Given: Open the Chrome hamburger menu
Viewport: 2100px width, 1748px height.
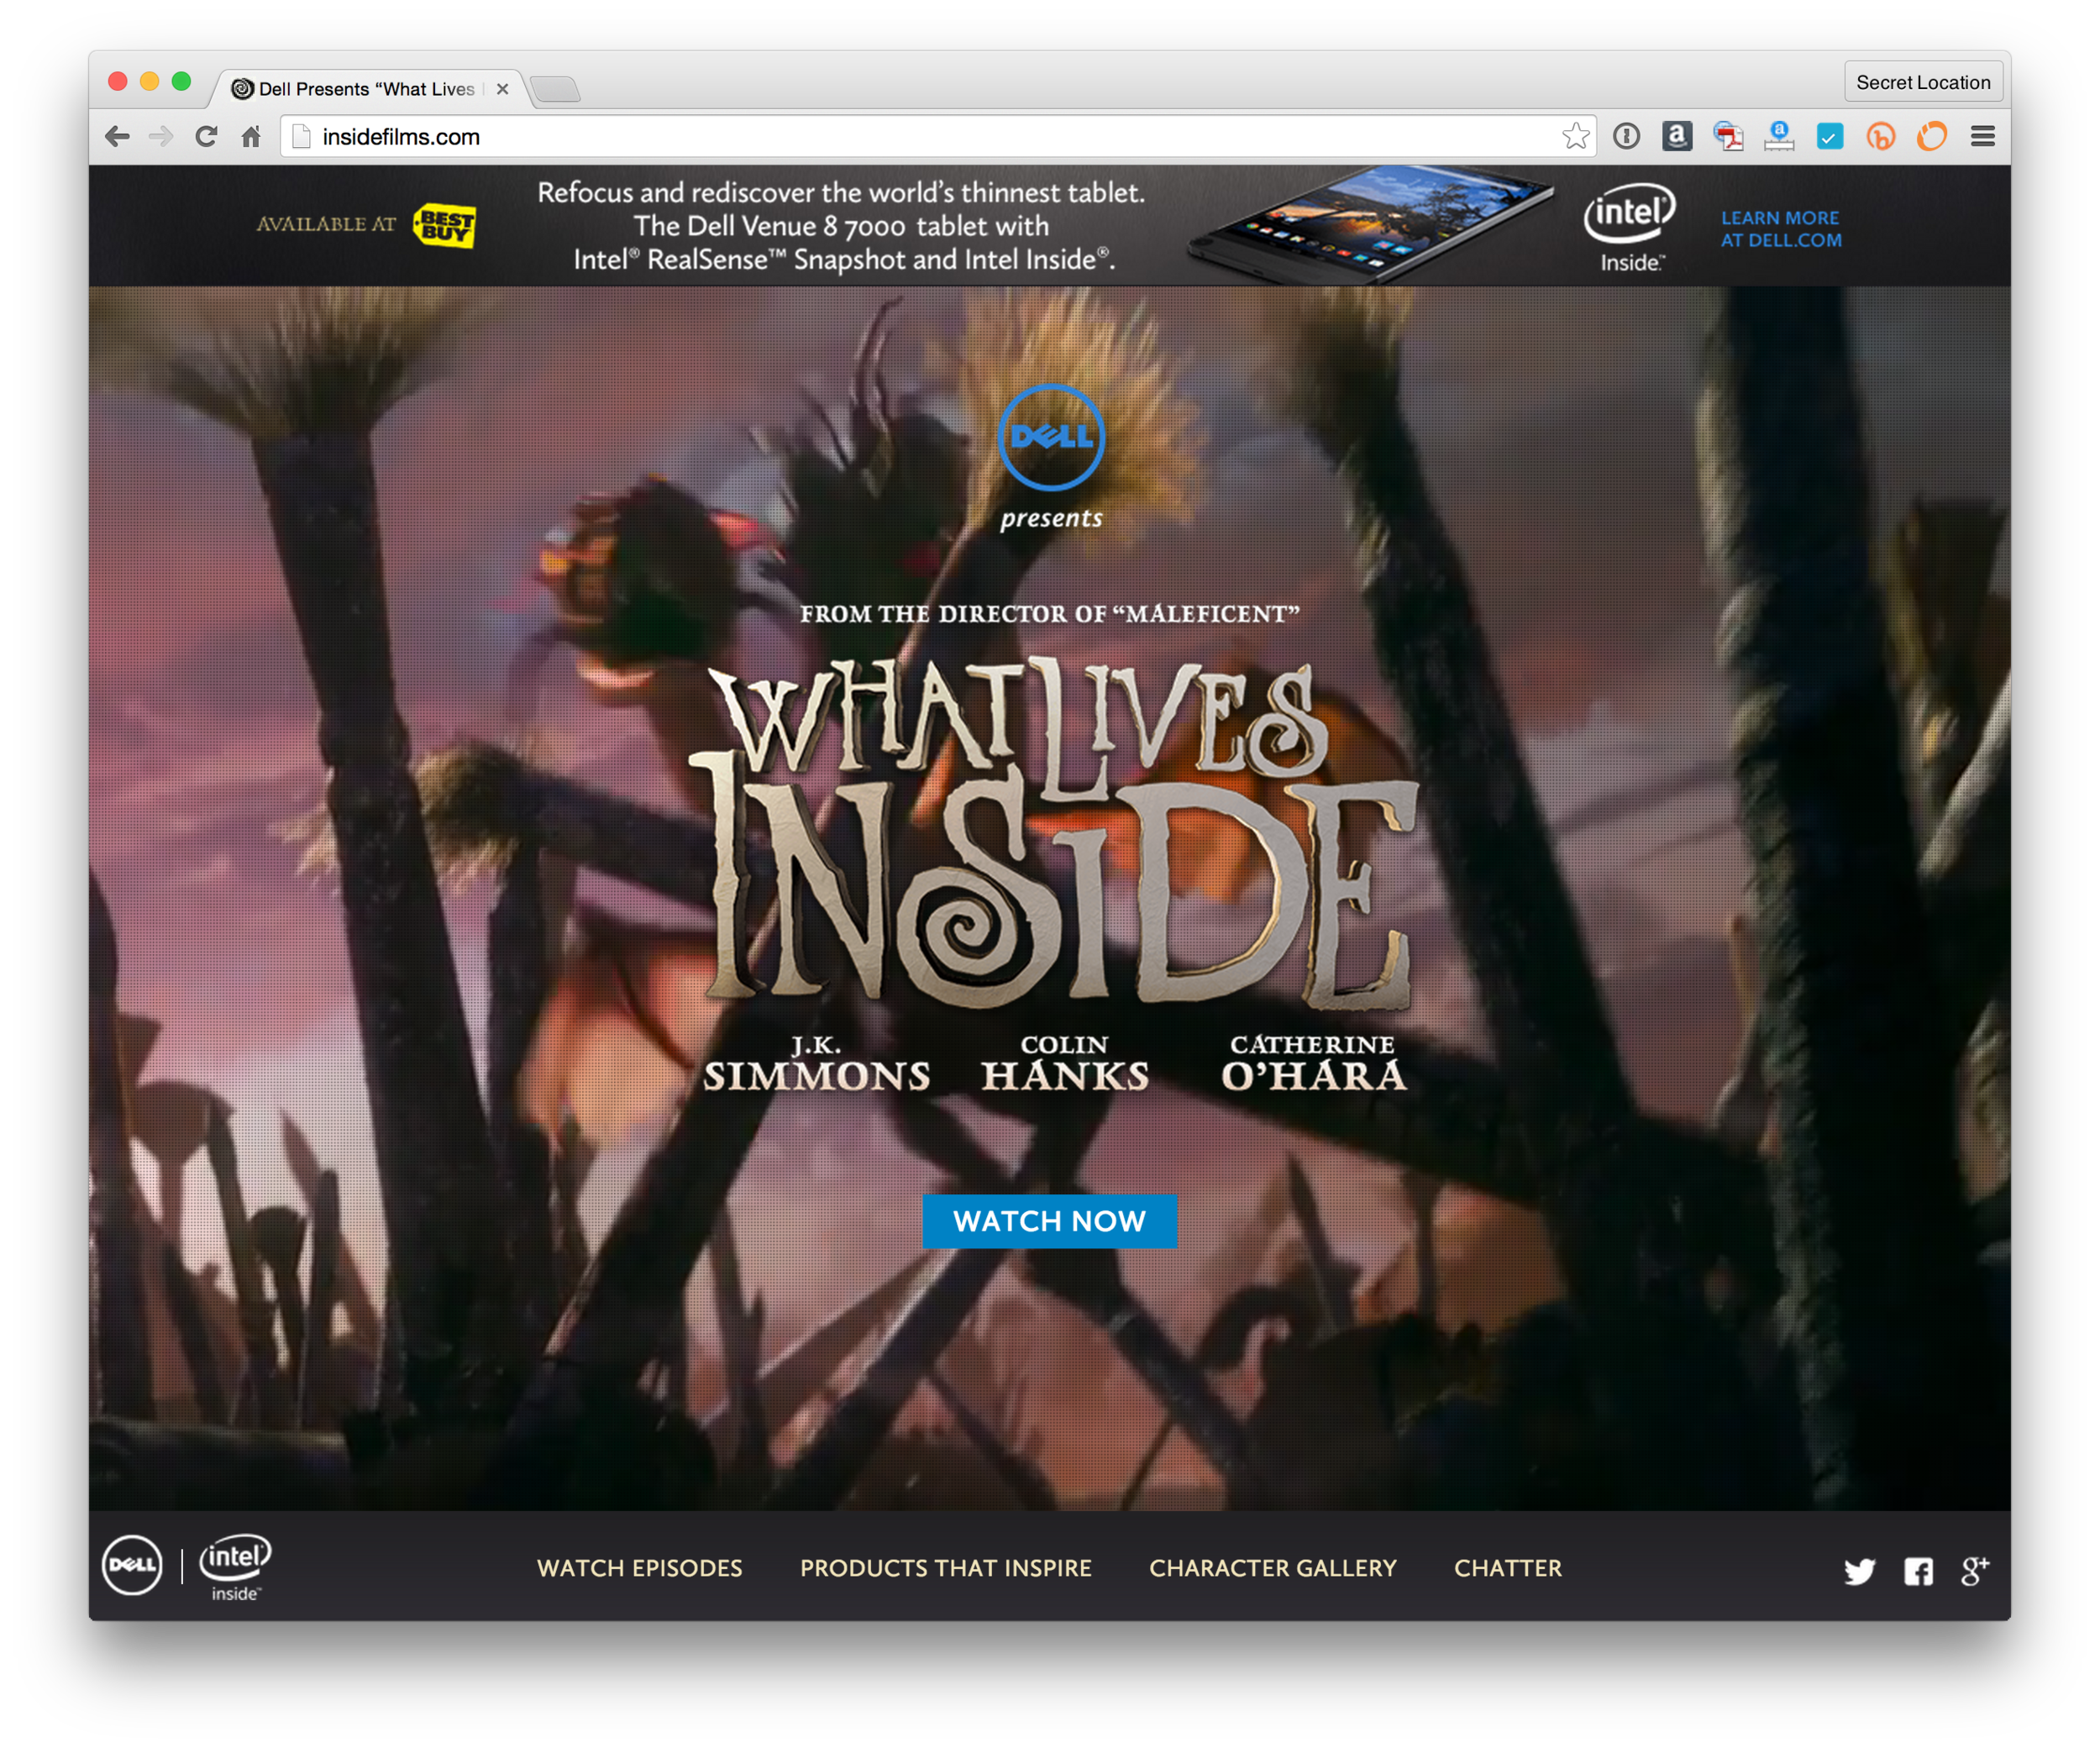Looking at the screenshot, I should [1983, 136].
